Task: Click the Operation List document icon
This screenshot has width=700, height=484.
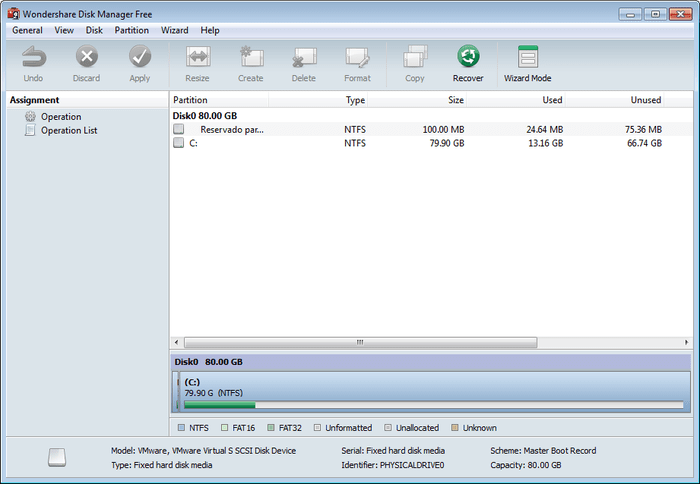Action: (30, 130)
